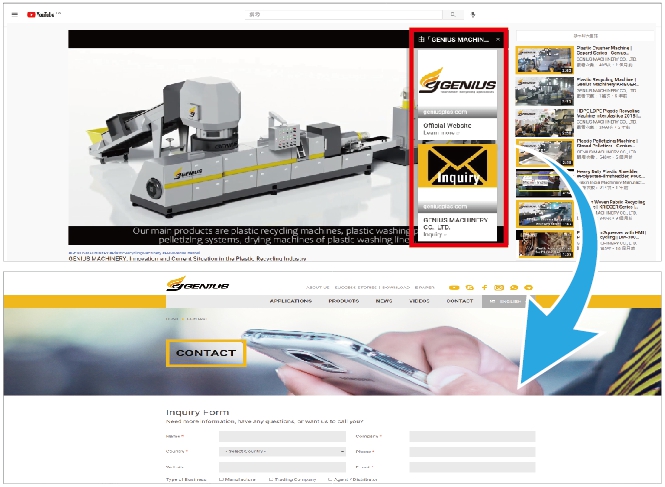Viewport: 665px width, 487px height.
Task: Open the YouTube social icon in header
Action: point(454,288)
